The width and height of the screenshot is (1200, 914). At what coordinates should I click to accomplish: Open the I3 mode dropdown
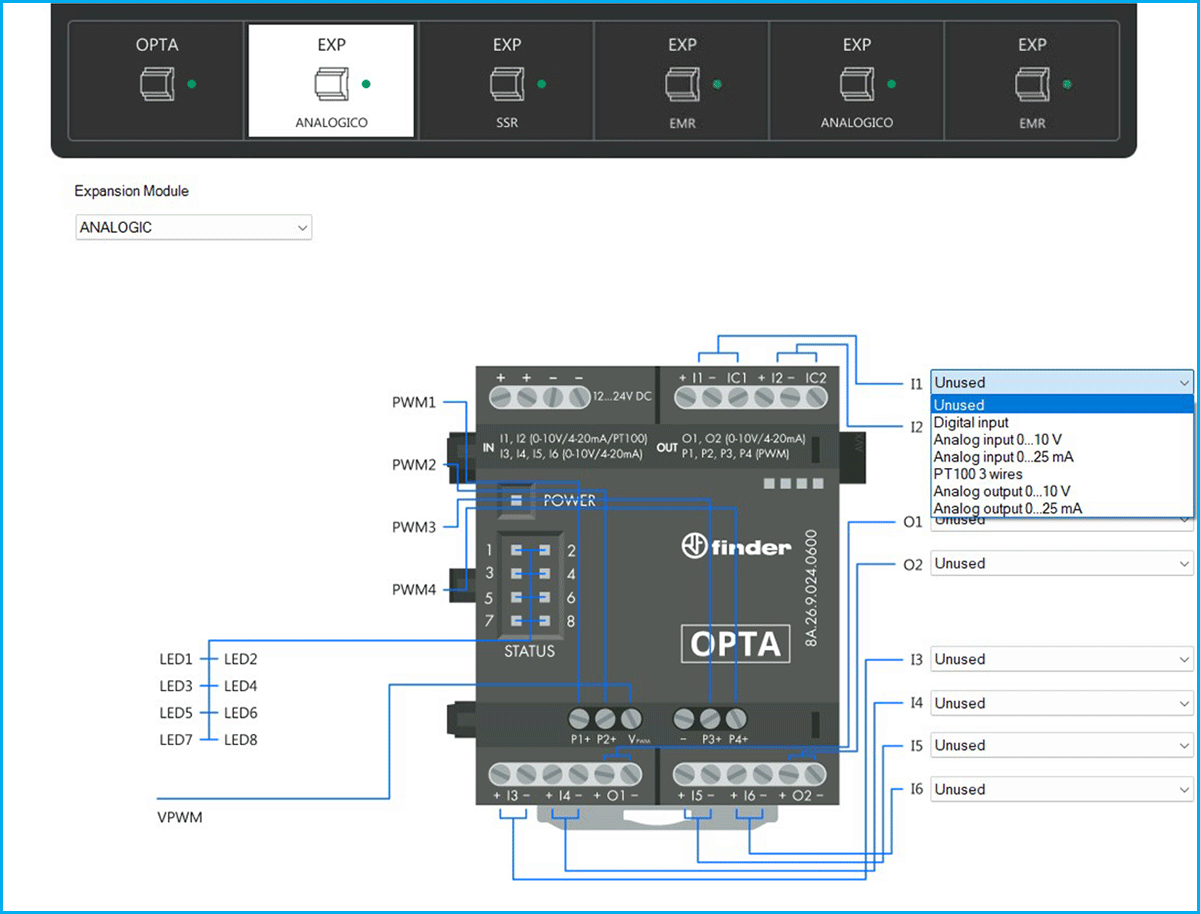pos(1061,659)
